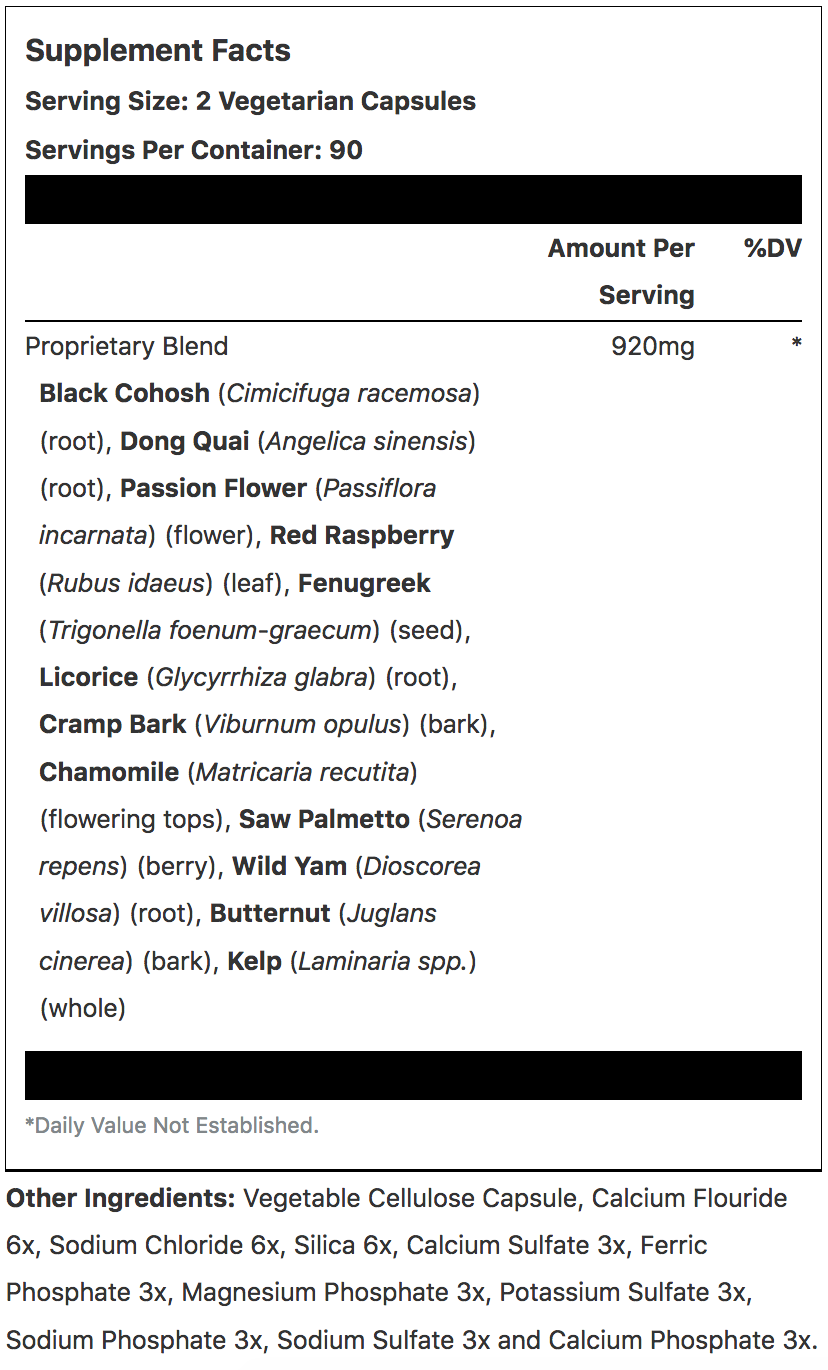Viewport: 828px width, 1370px height.
Task: Click the Amount Per Serving column header
Action: point(621,271)
